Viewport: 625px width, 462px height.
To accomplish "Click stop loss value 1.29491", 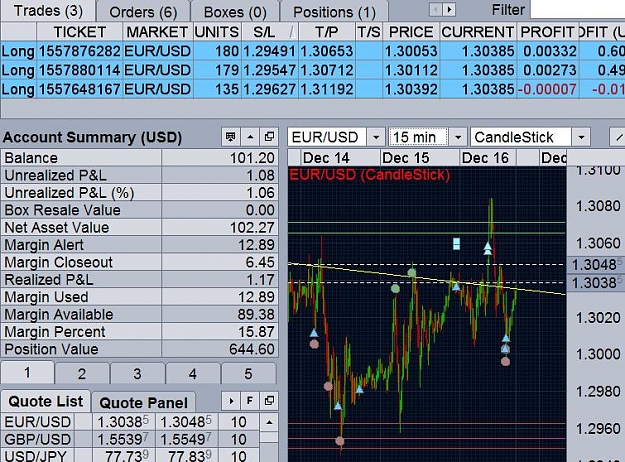I will (x=269, y=51).
